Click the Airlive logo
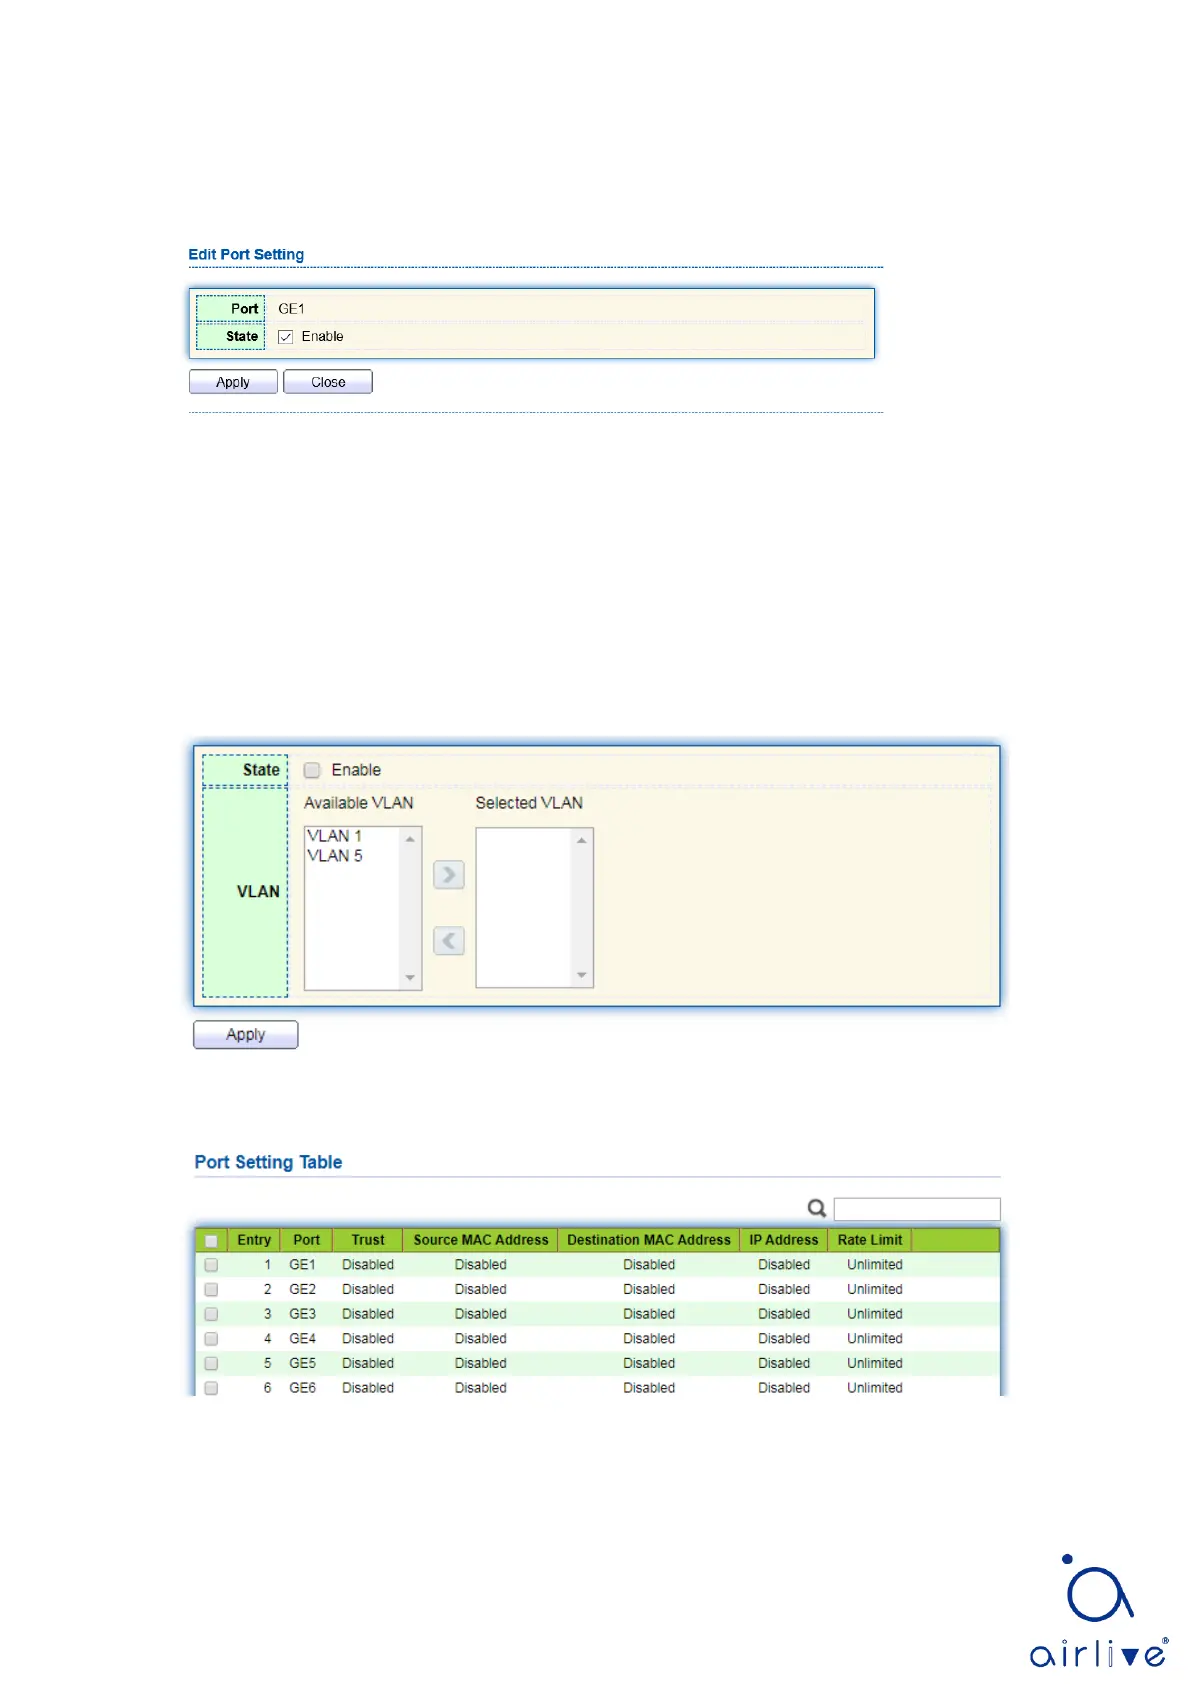The height and width of the screenshot is (1684, 1191). [x=1098, y=1612]
